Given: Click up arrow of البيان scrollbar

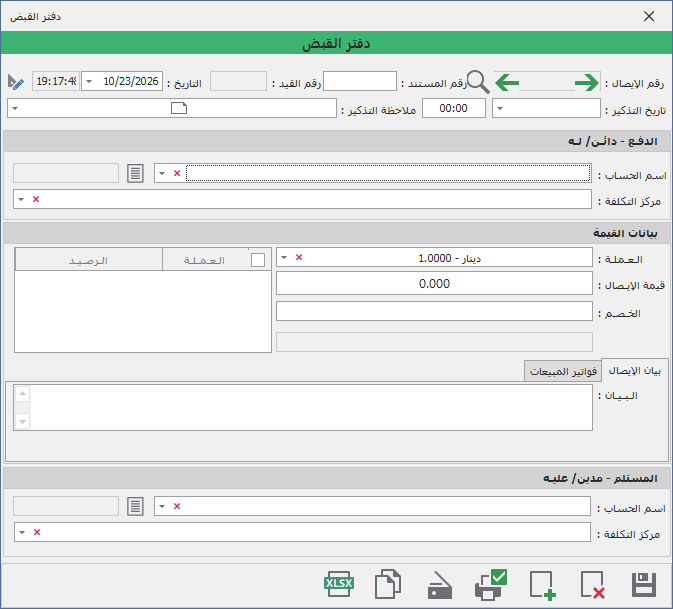Looking at the screenshot, I should tap(22, 394).
